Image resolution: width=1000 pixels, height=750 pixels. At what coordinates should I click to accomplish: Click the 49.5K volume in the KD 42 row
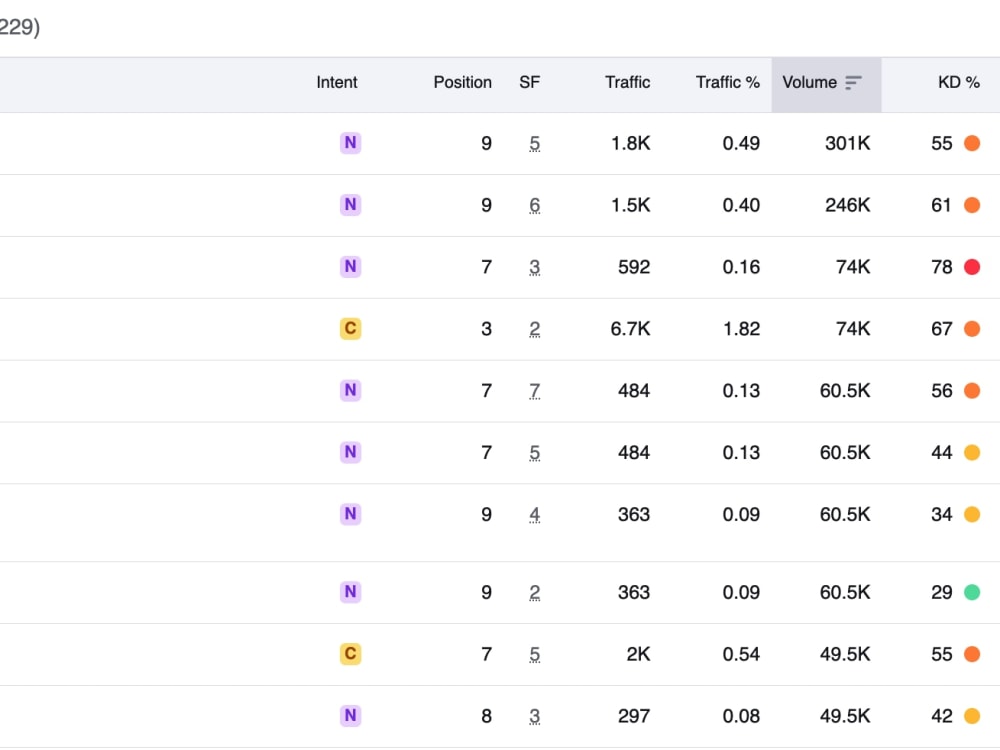845,716
